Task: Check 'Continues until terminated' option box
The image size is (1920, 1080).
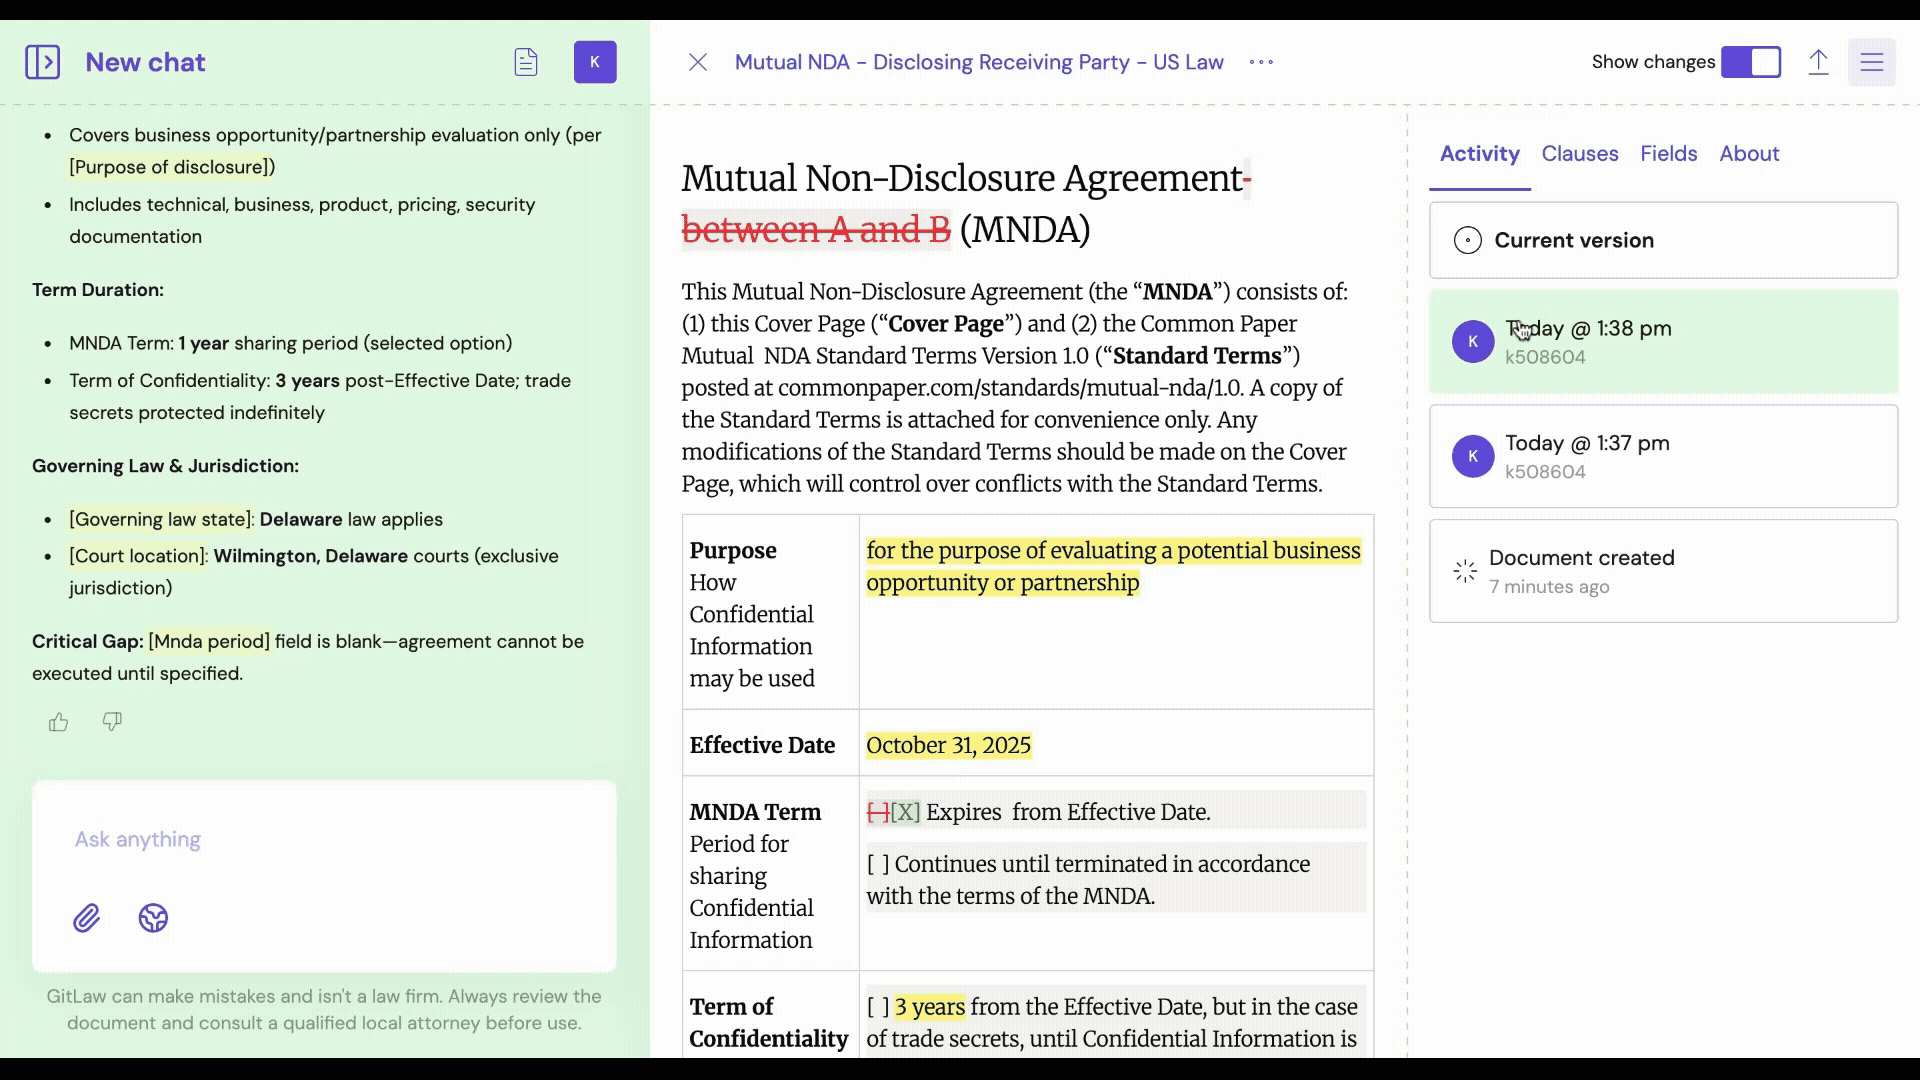Action: pos(877,864)
